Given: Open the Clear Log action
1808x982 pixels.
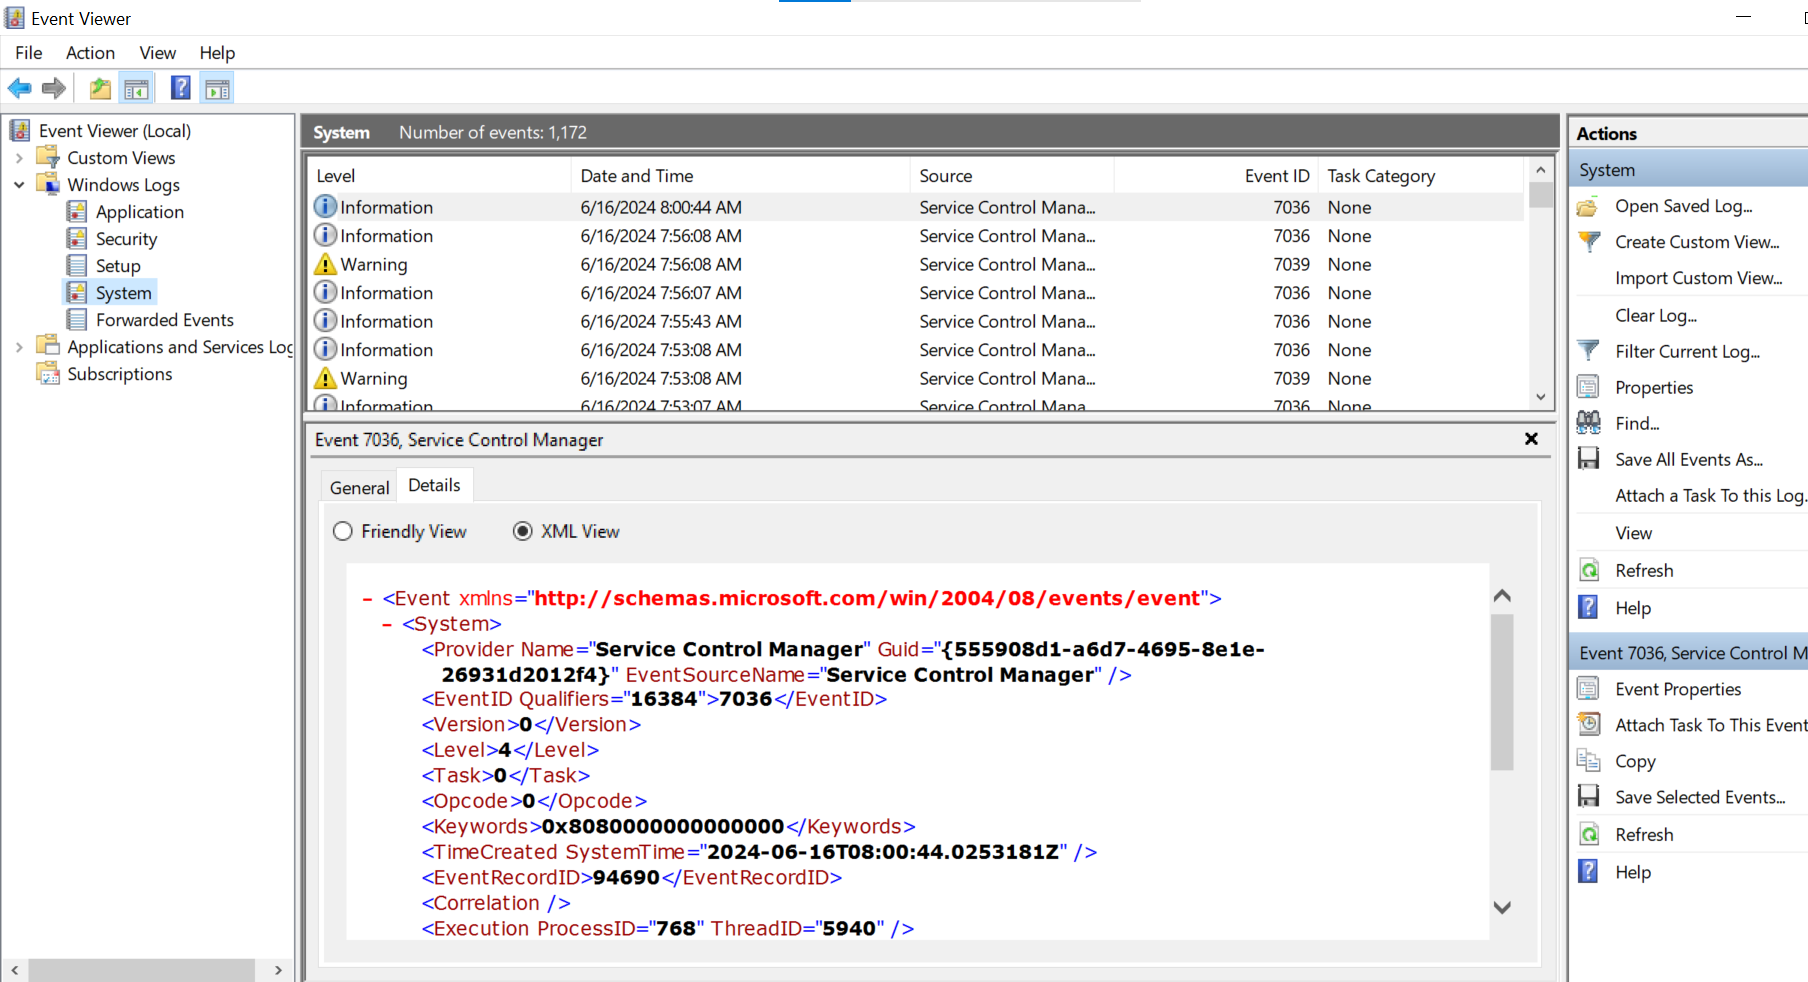Looking at the screenshot, I should tap(1655, 315).
